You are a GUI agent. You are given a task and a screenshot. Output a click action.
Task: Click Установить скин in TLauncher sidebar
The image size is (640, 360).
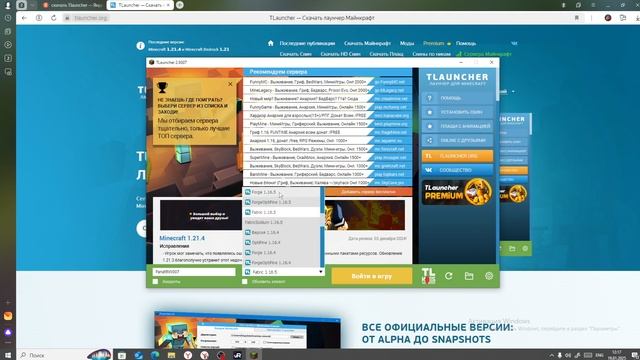457,112
